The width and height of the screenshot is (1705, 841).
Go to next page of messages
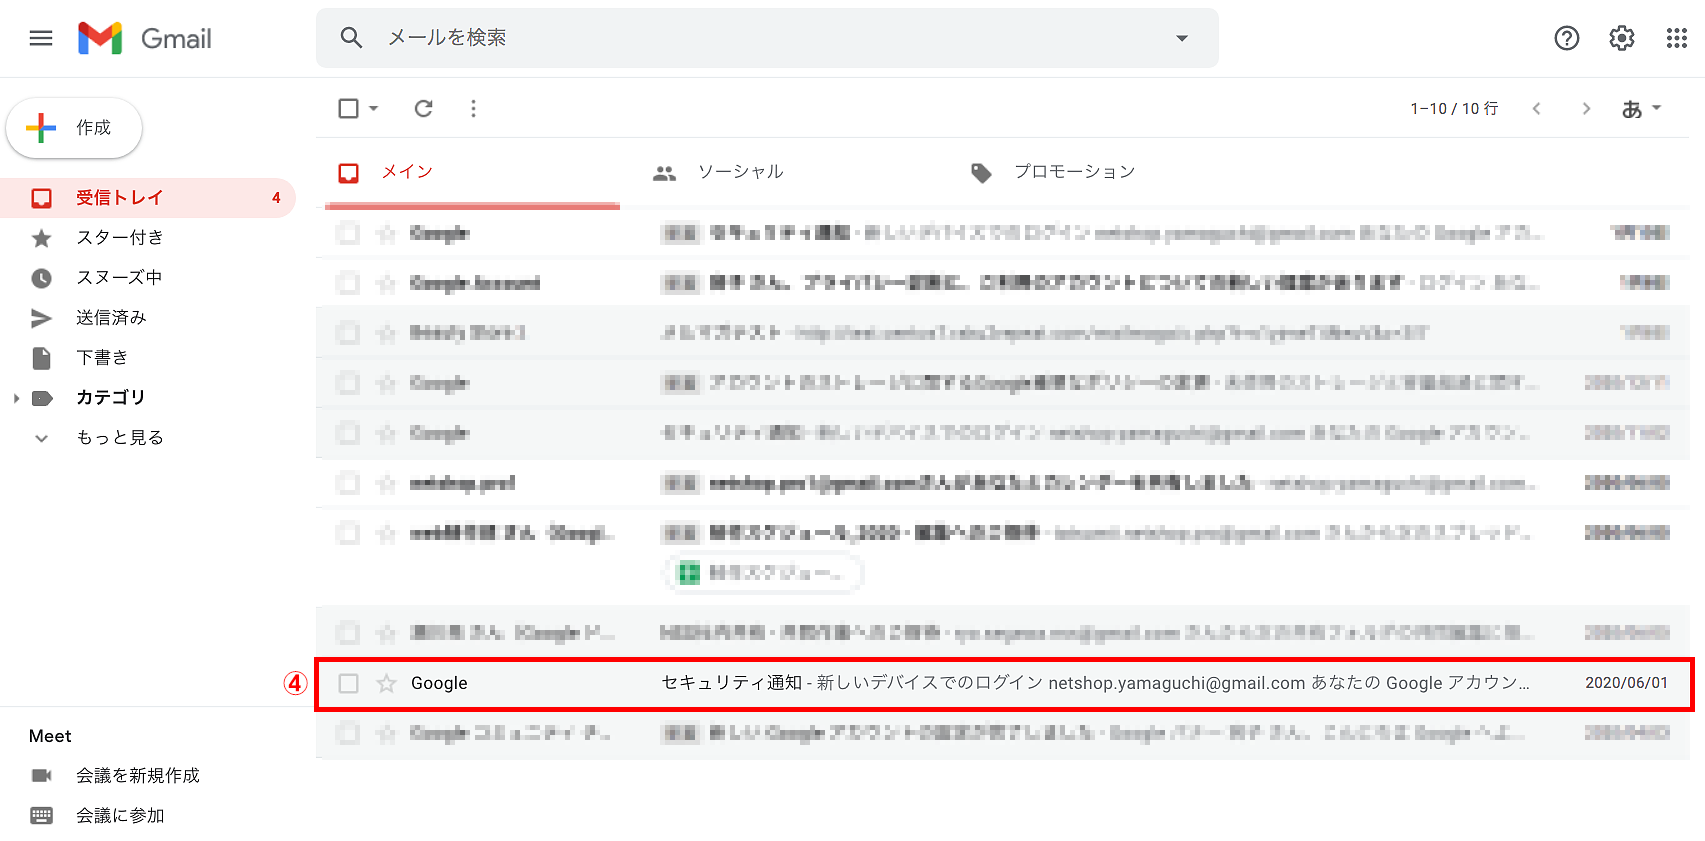point(1585,108)
